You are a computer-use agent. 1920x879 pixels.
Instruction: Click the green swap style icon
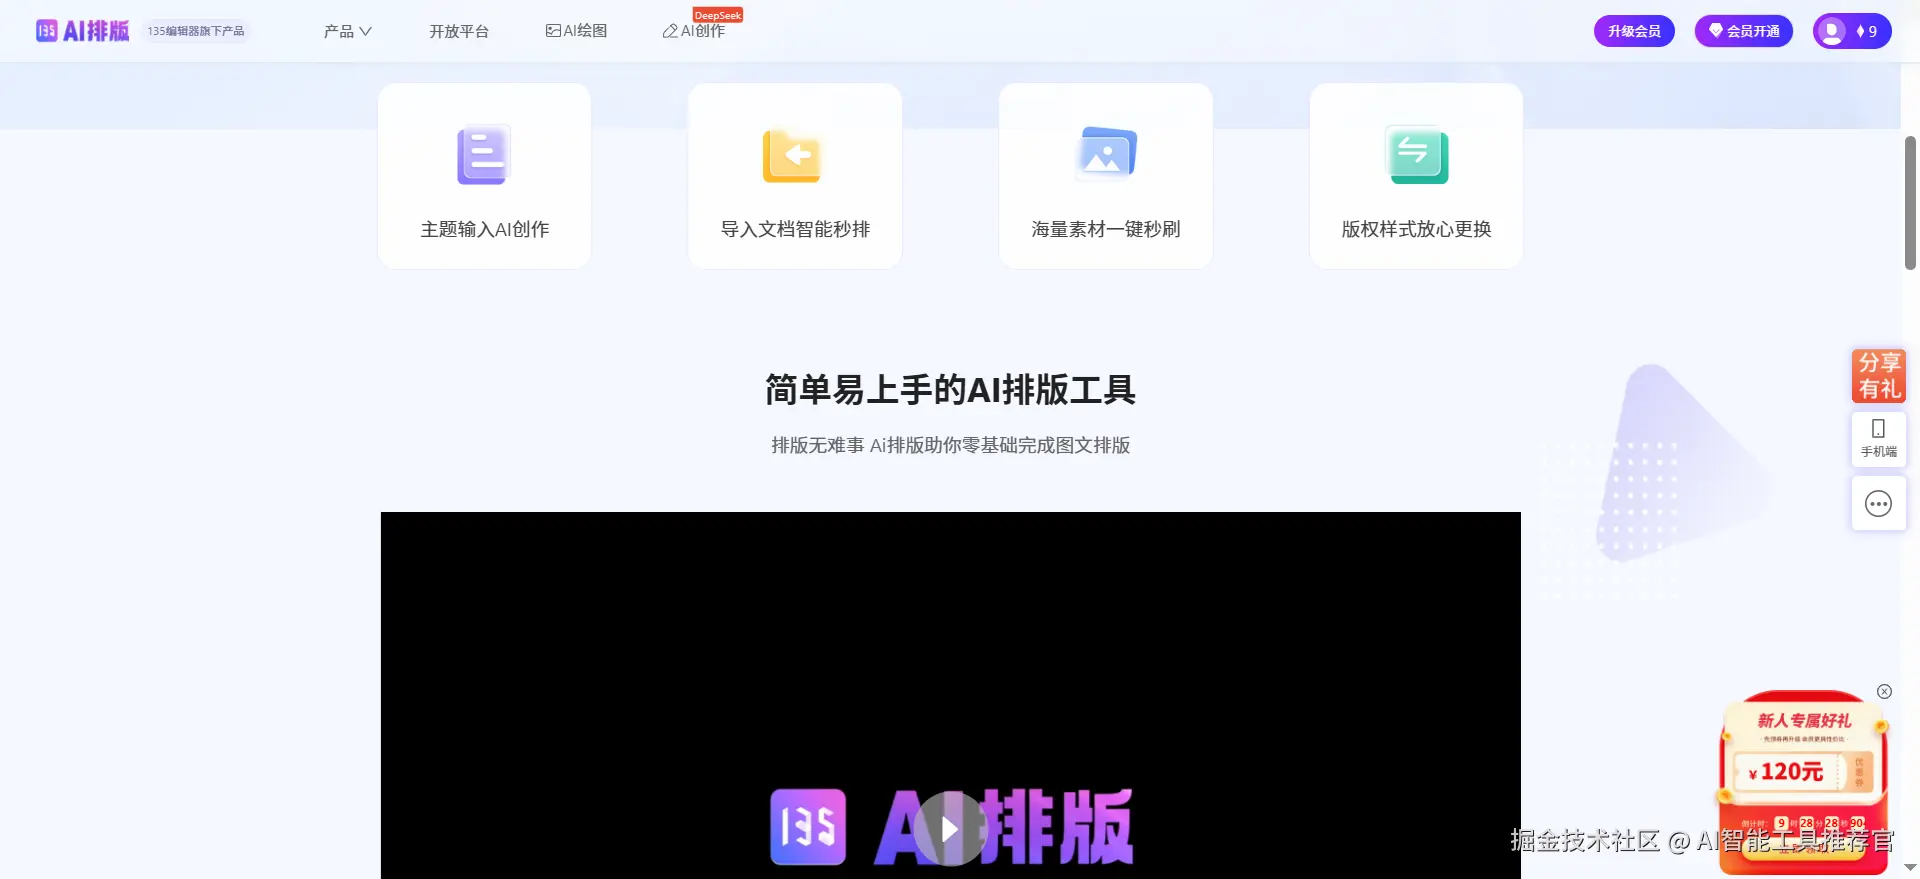(x=1417, y=155)
